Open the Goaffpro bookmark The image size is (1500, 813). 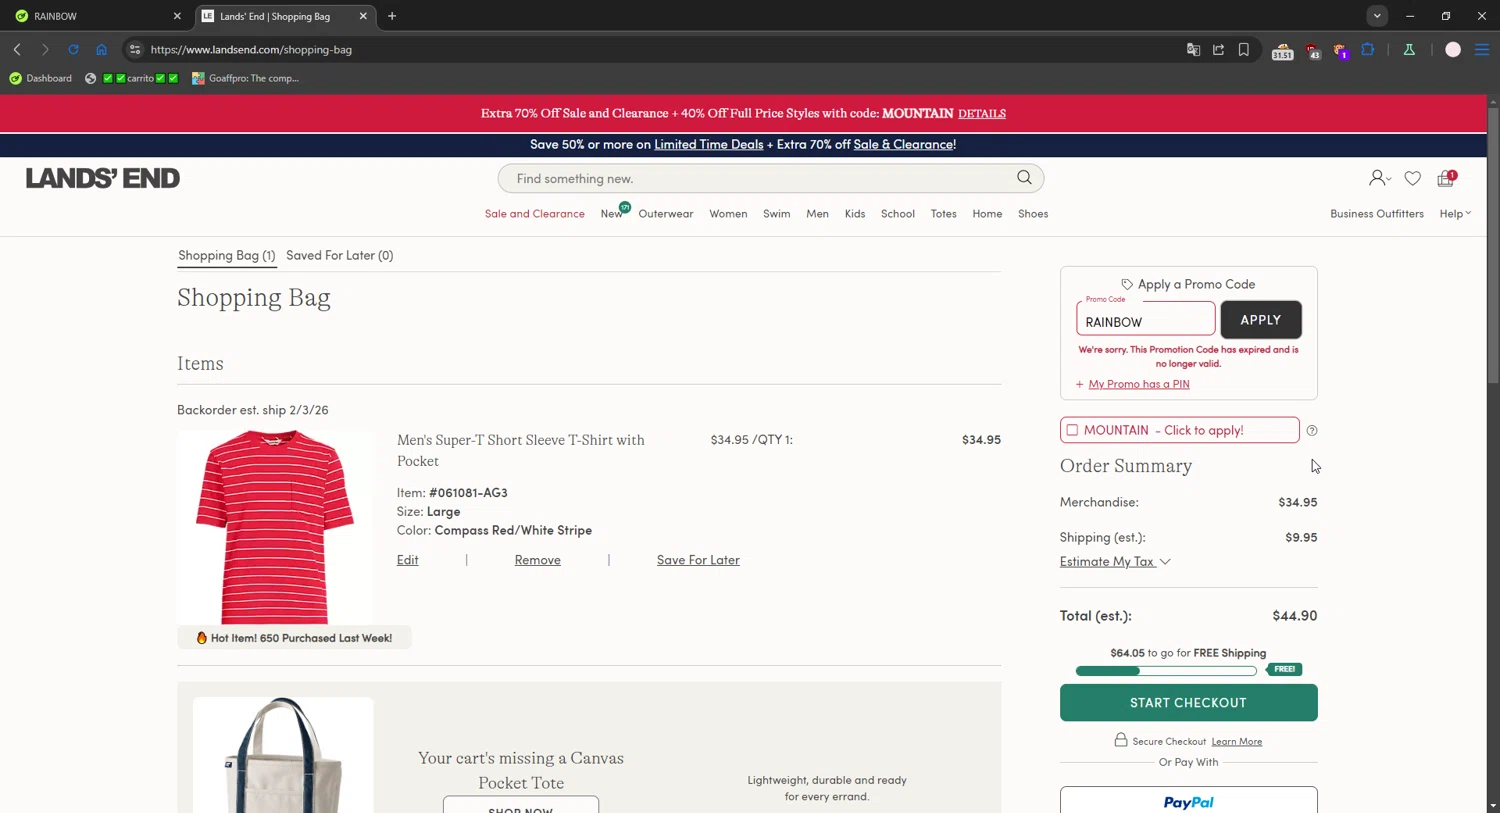tap(245, 78)
